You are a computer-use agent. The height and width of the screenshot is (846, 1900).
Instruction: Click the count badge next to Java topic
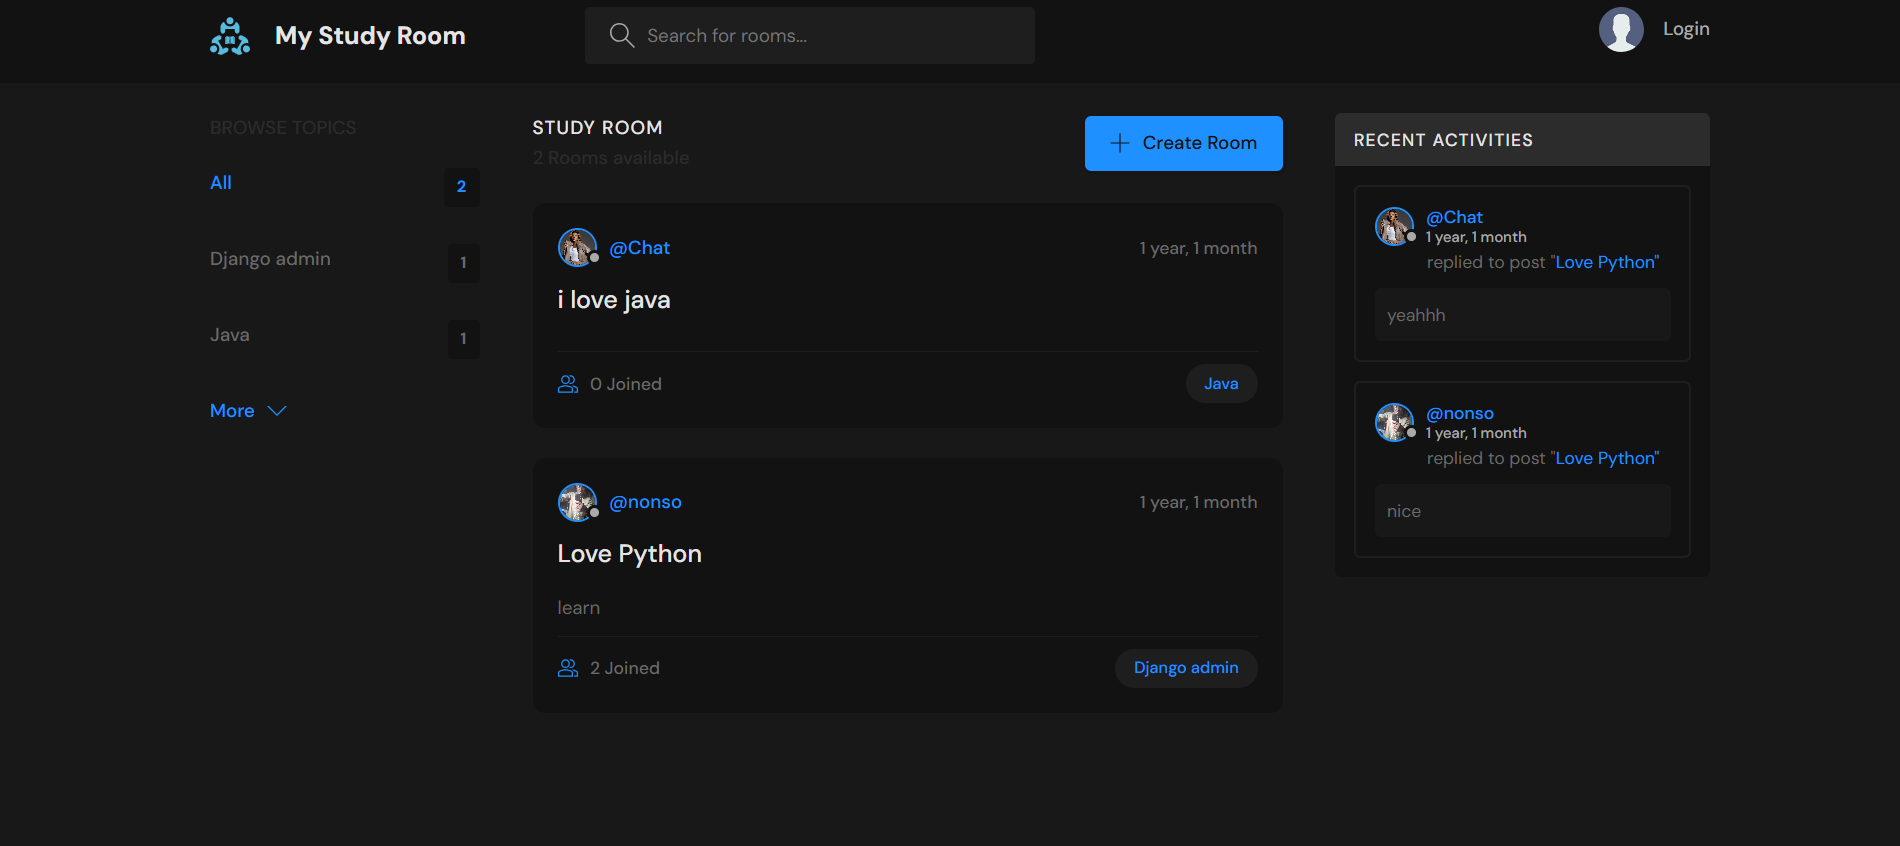coord(463,339)
